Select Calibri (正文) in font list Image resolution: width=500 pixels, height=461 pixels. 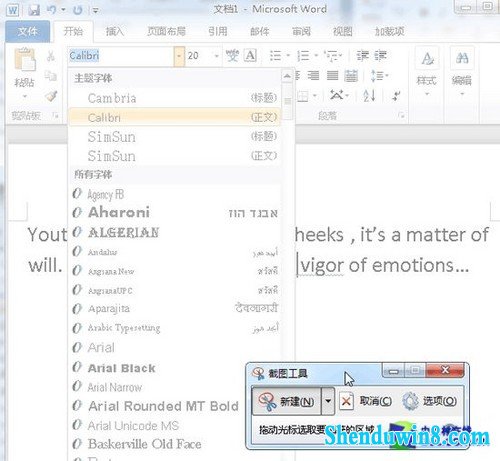[x=175, y=117]
